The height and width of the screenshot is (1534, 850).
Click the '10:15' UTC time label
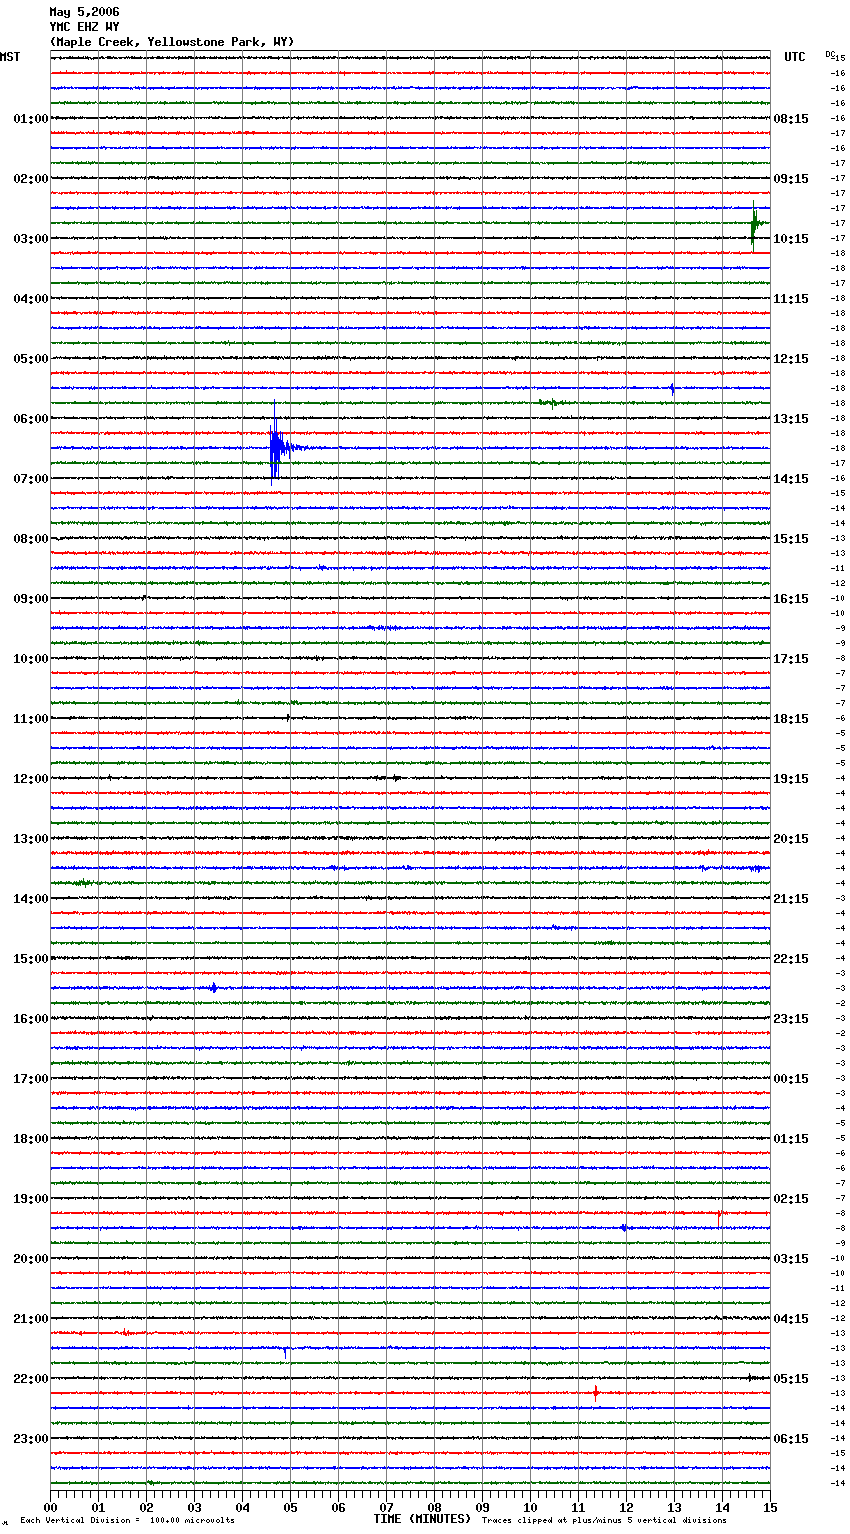[791, 239]
